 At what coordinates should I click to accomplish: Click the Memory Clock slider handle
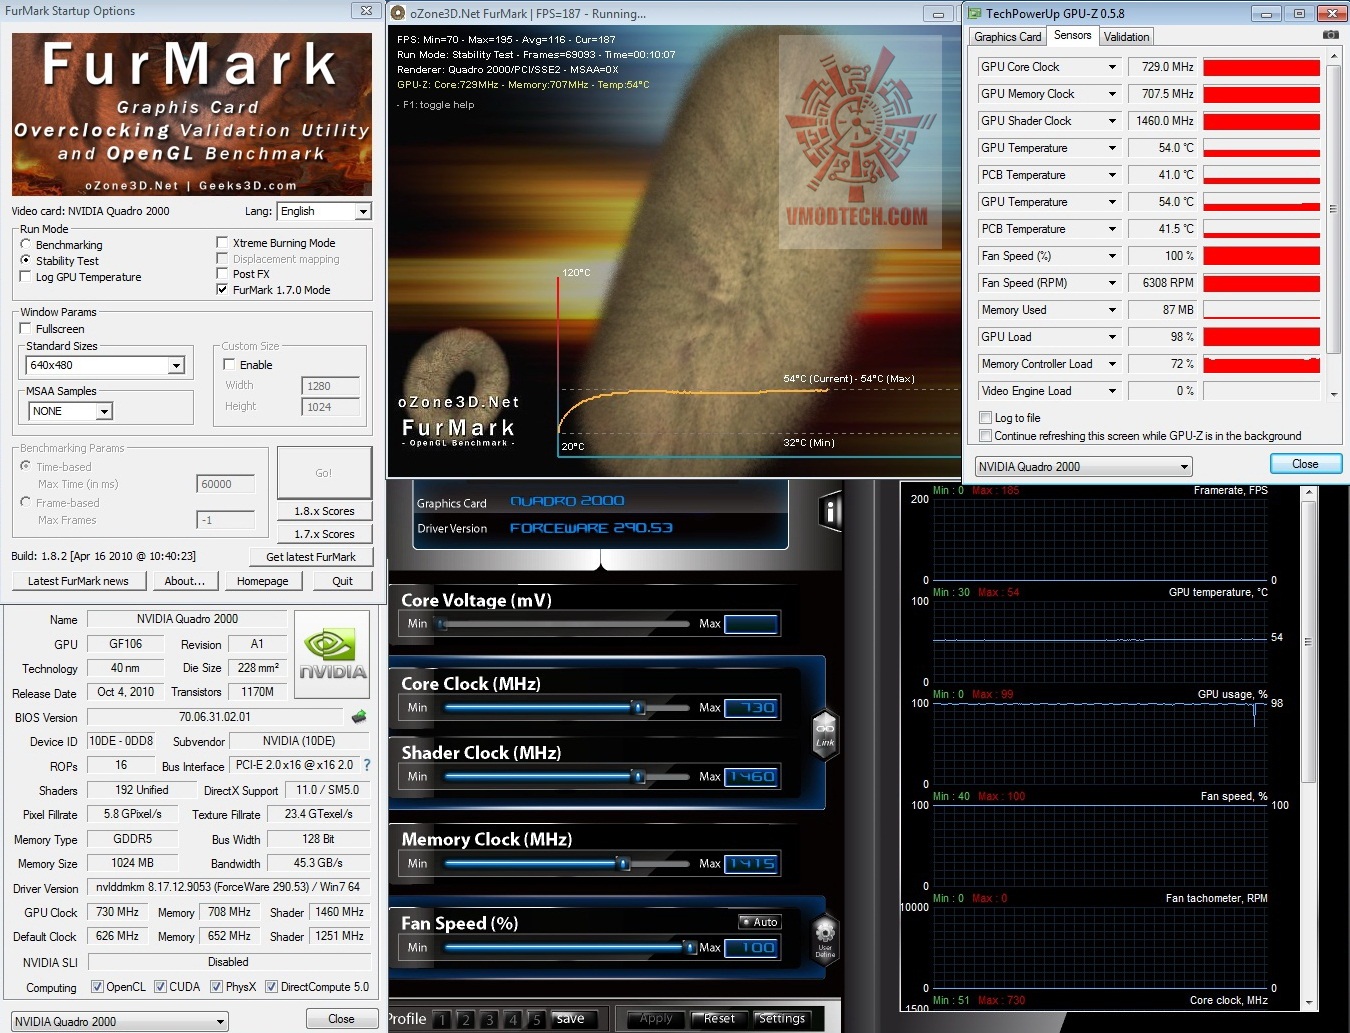click(x=623, y=863)
